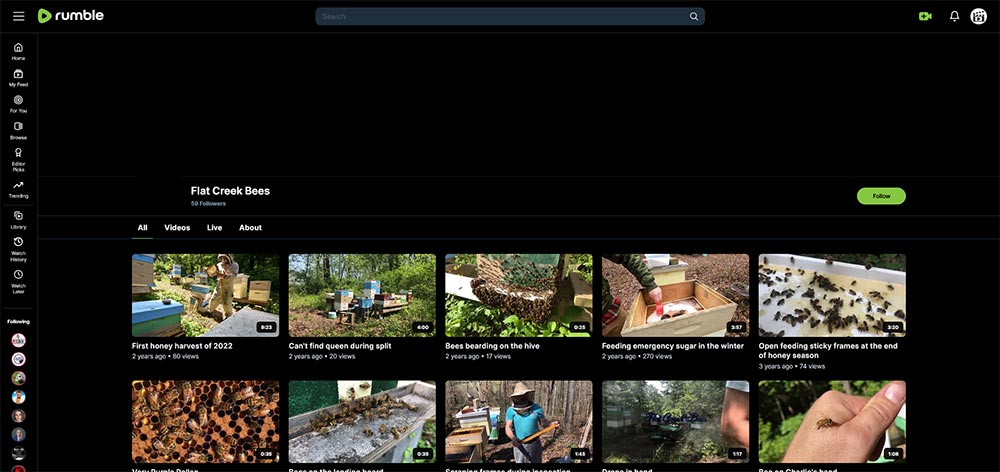The width and height of the screenshot is (1000, 472).
Task: Open Library in sidebar
Action: click(18, 220)
